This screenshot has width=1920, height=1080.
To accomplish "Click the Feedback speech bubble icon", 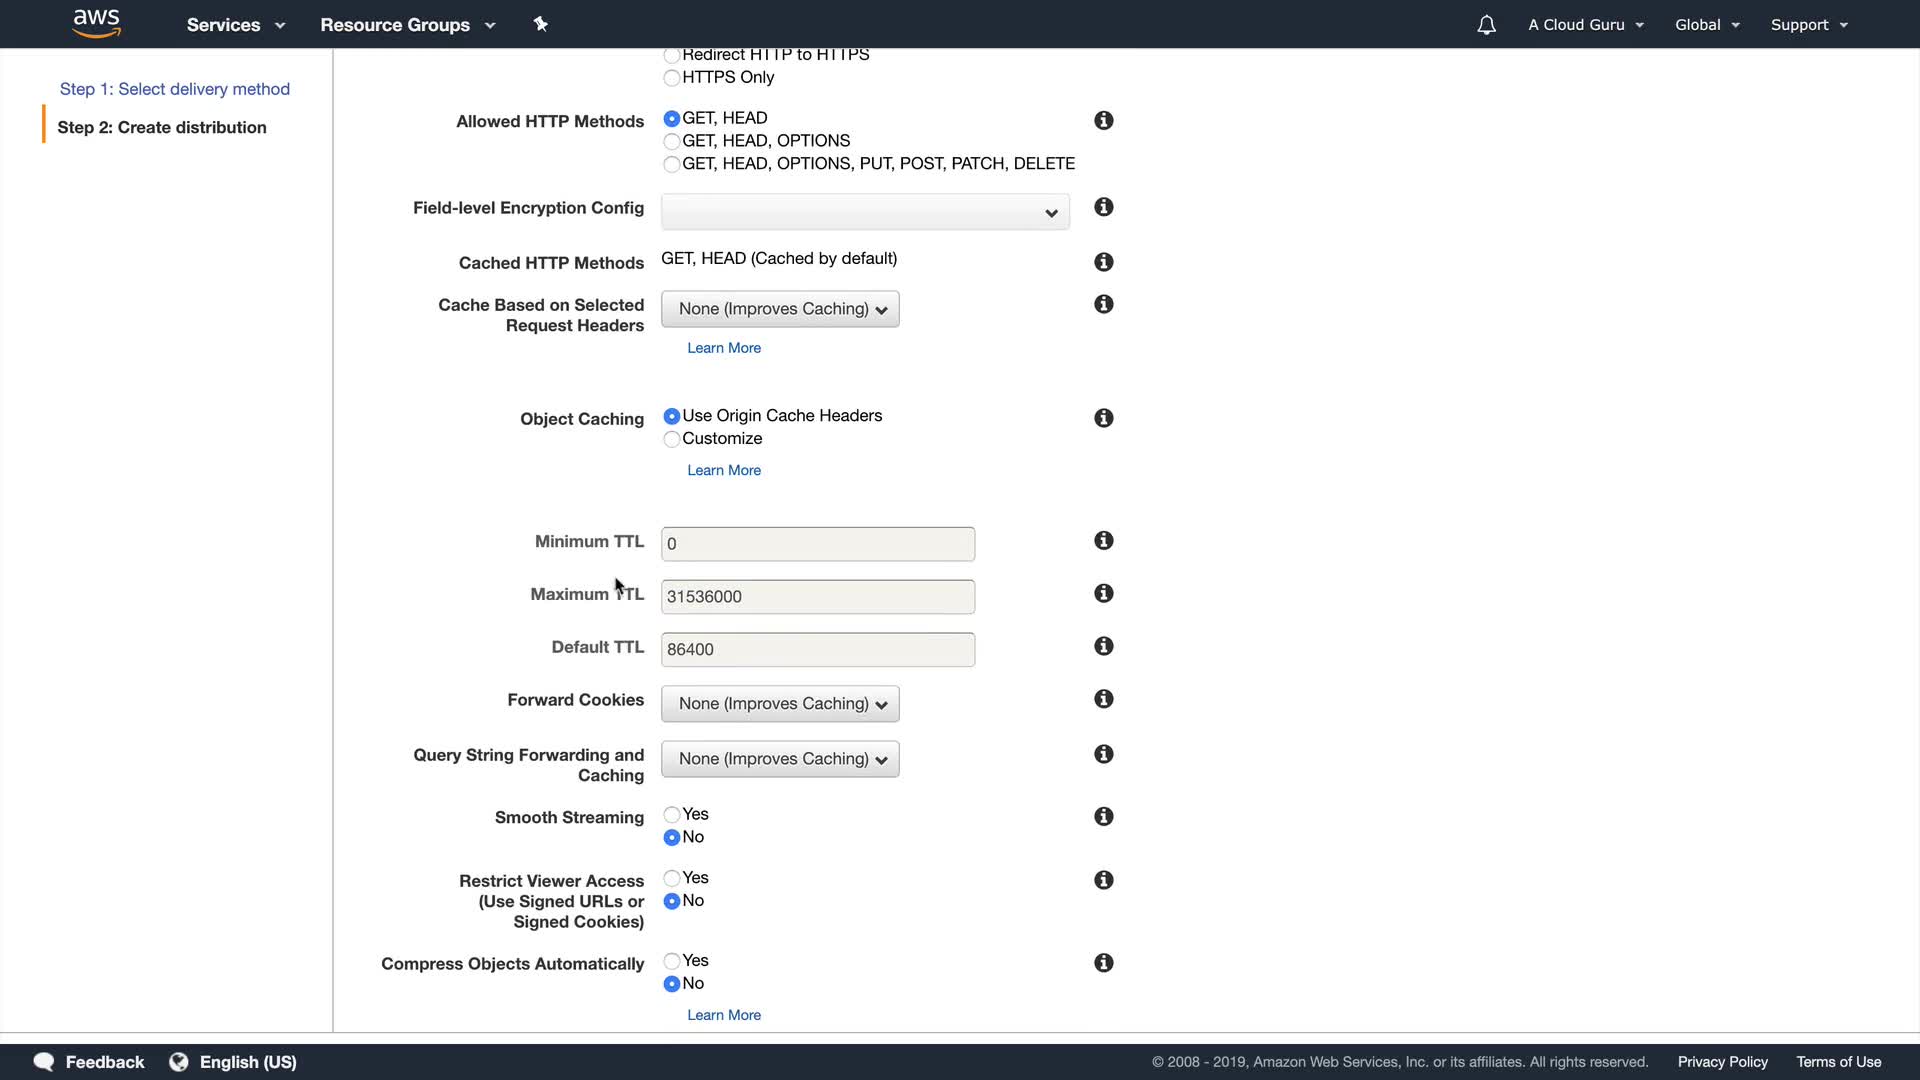I will 44,1062.
